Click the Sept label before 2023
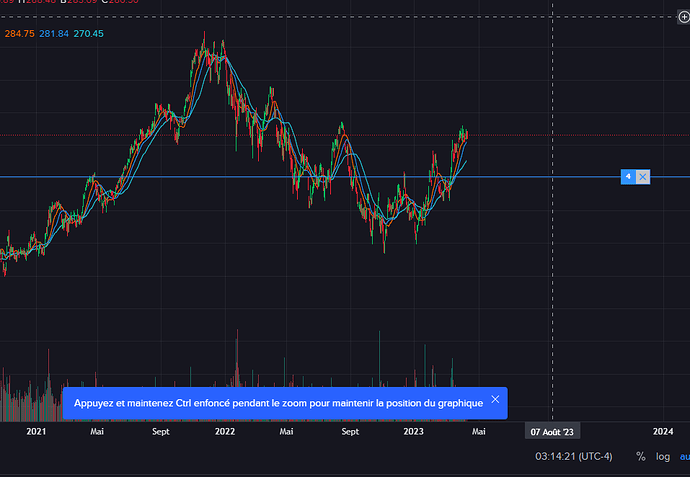This screenshot has height=477, width=690. (350, 432)
